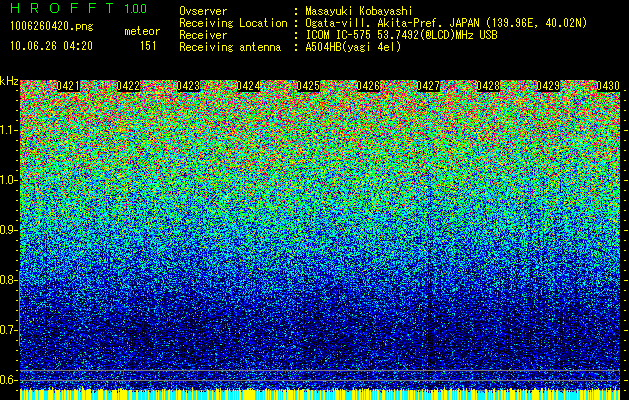Click the 0424 time marker

pos(248,86)
